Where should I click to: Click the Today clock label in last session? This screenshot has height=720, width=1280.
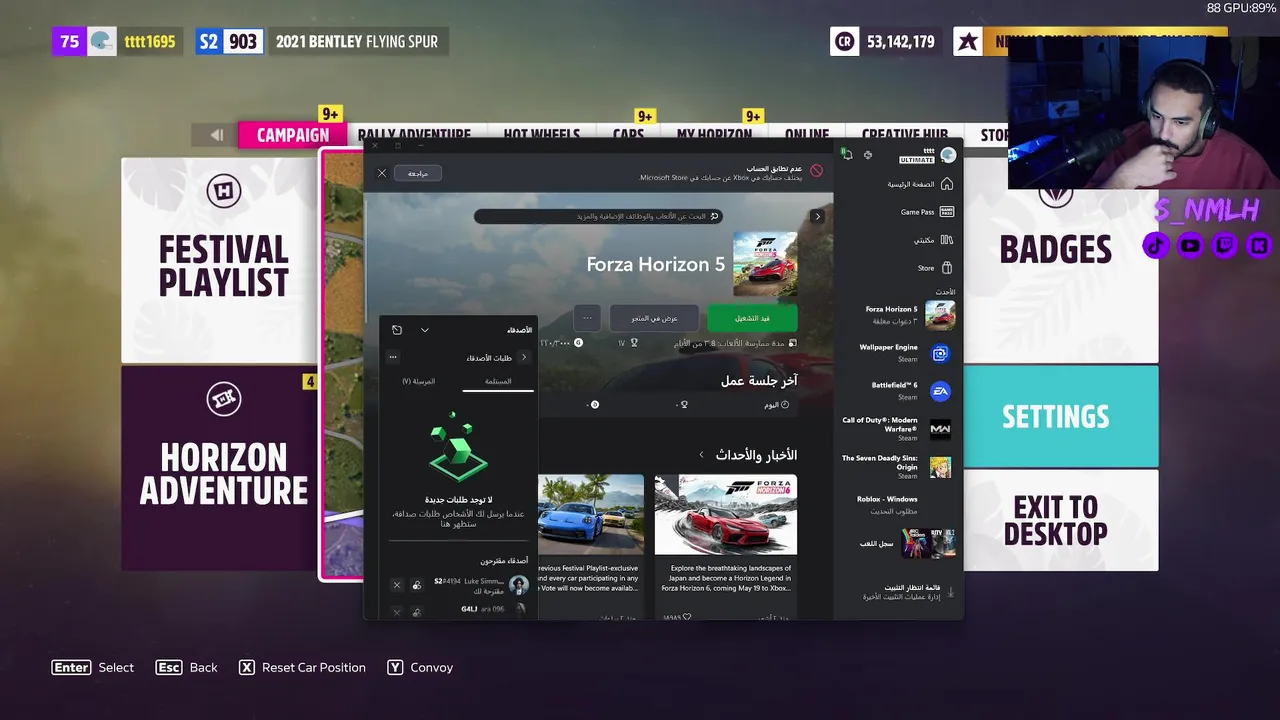point(777,404)
